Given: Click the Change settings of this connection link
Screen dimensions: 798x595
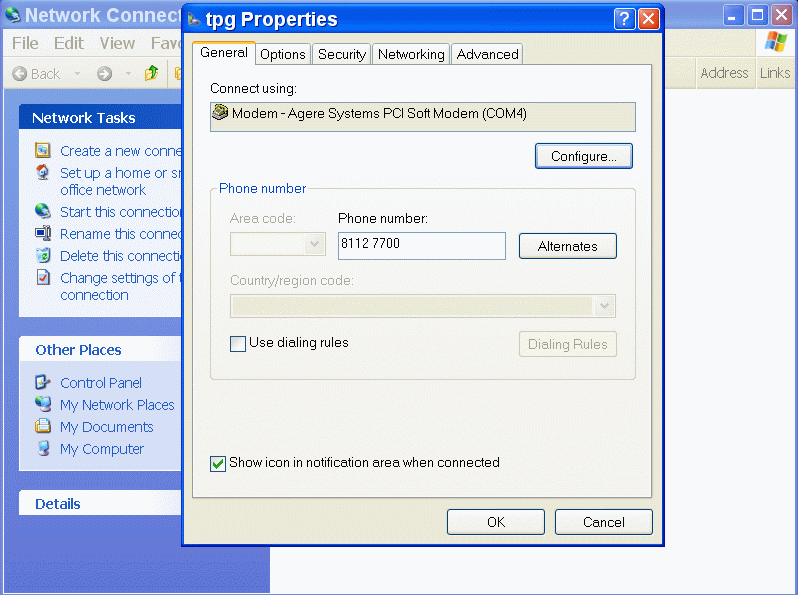Looking at the screenshot, I should pyautogui.click(x=121, y=286).
